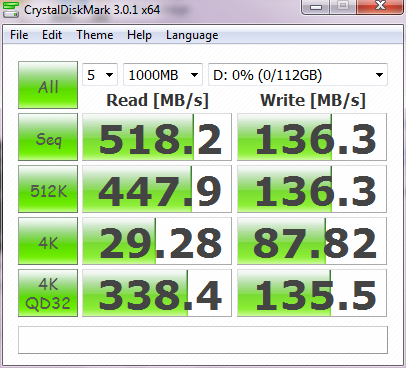Start the 4K benchmark test

[x=48, y=241]
